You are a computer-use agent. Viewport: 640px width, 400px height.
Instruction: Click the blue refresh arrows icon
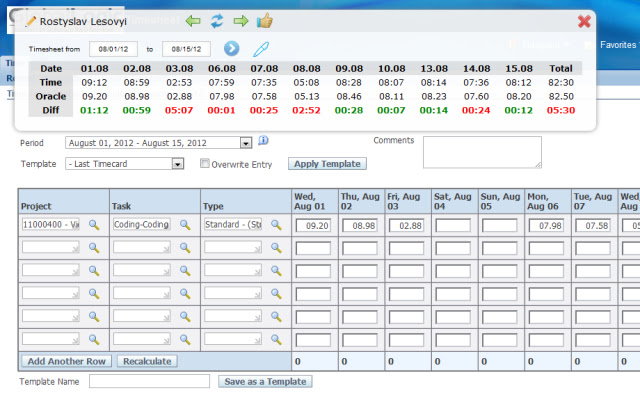point(216,20)
